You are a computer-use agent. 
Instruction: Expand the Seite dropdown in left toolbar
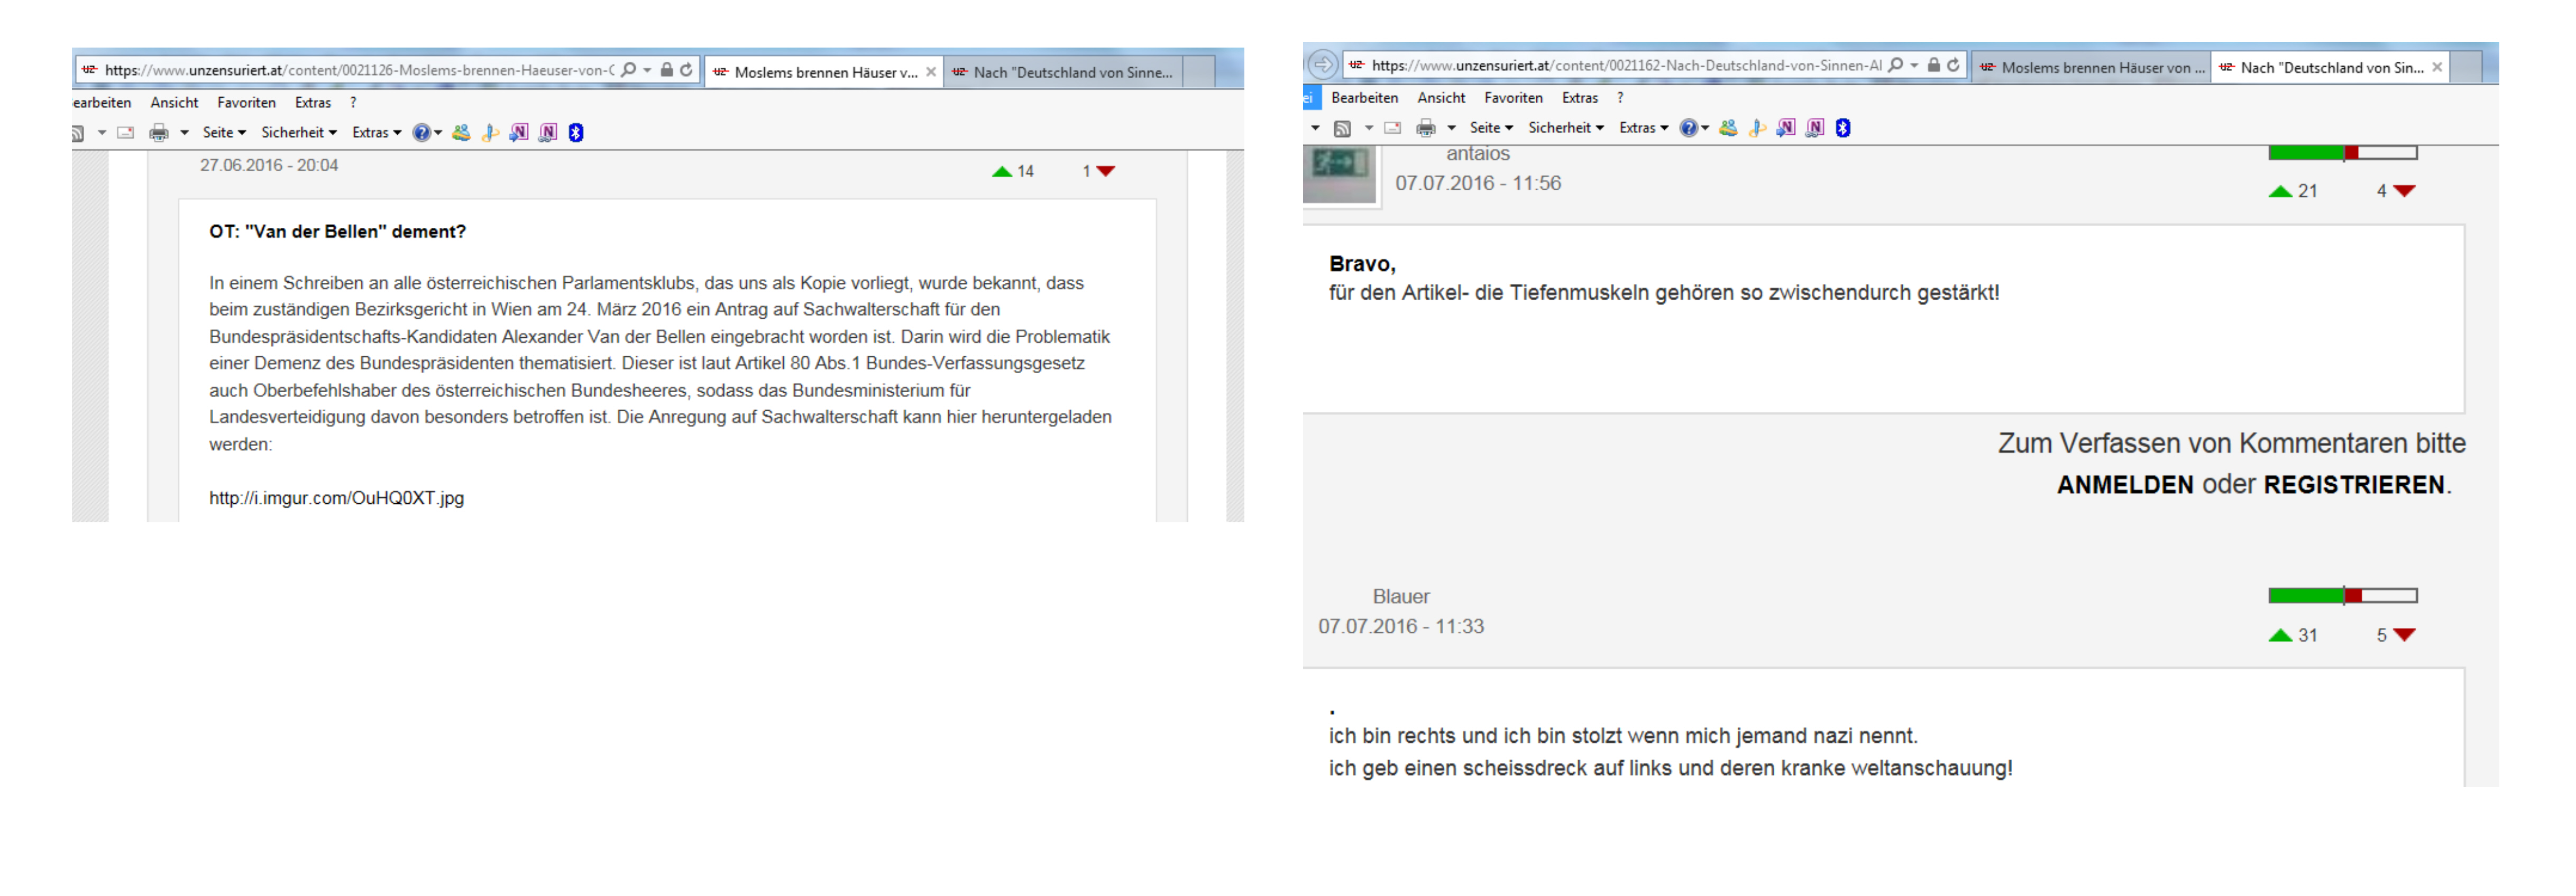[224, 133]
